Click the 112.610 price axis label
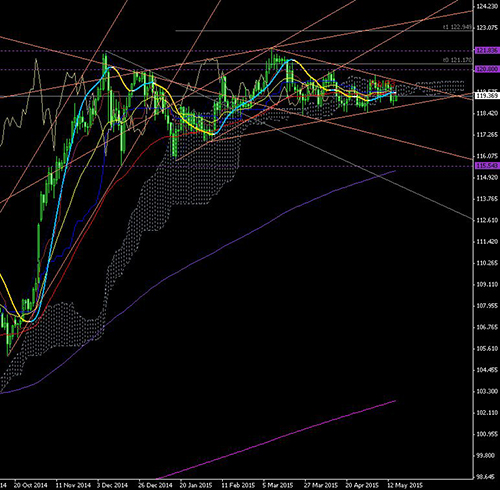Viewport: 500px width, 490px height. 487,220
